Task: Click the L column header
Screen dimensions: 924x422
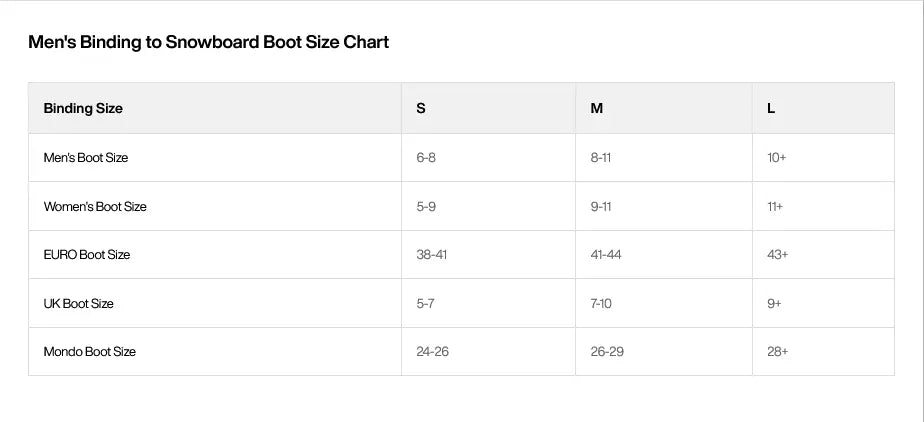Action: [x=823, y=108]
